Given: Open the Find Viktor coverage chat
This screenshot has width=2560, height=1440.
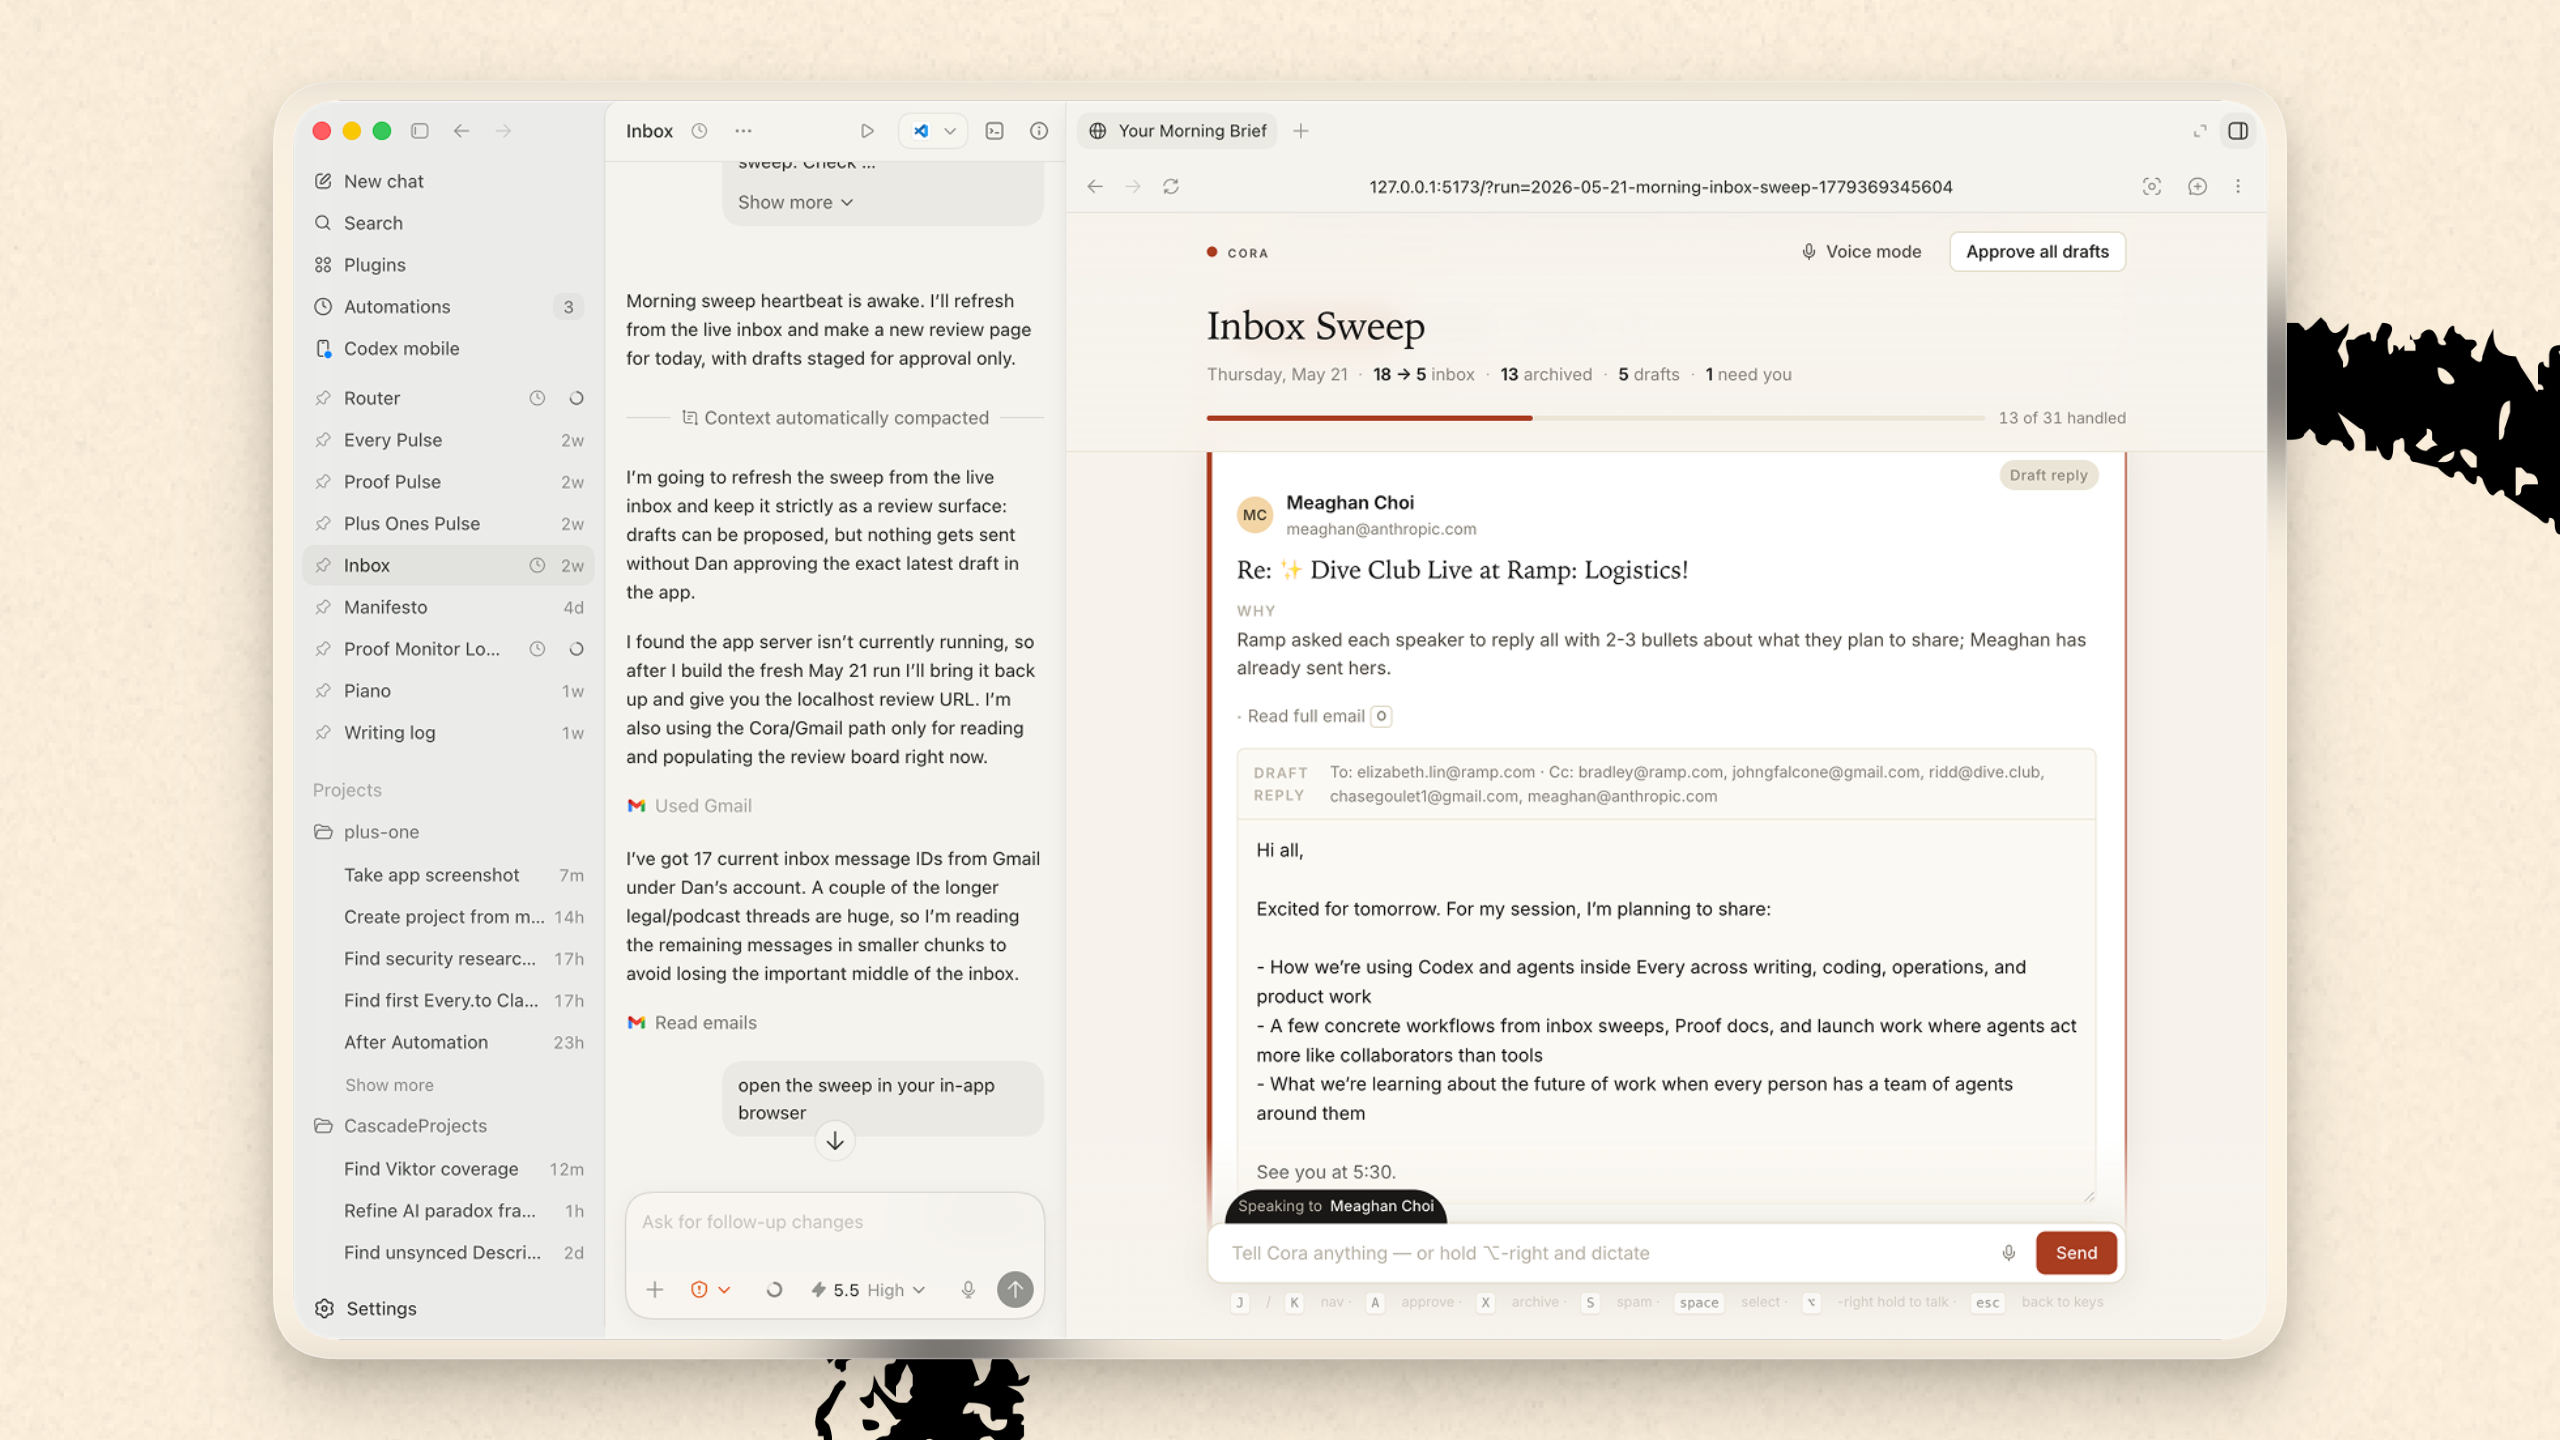Looking at the screenshot, I should tap(448, 1169).
